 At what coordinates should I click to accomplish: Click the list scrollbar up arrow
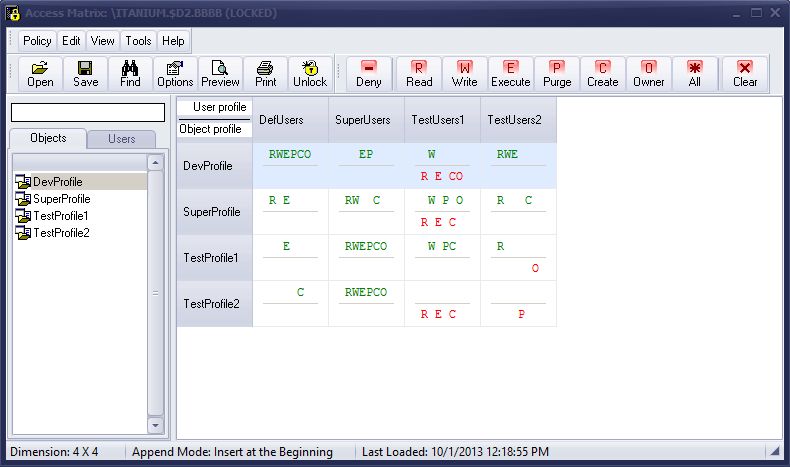(155, 162)
